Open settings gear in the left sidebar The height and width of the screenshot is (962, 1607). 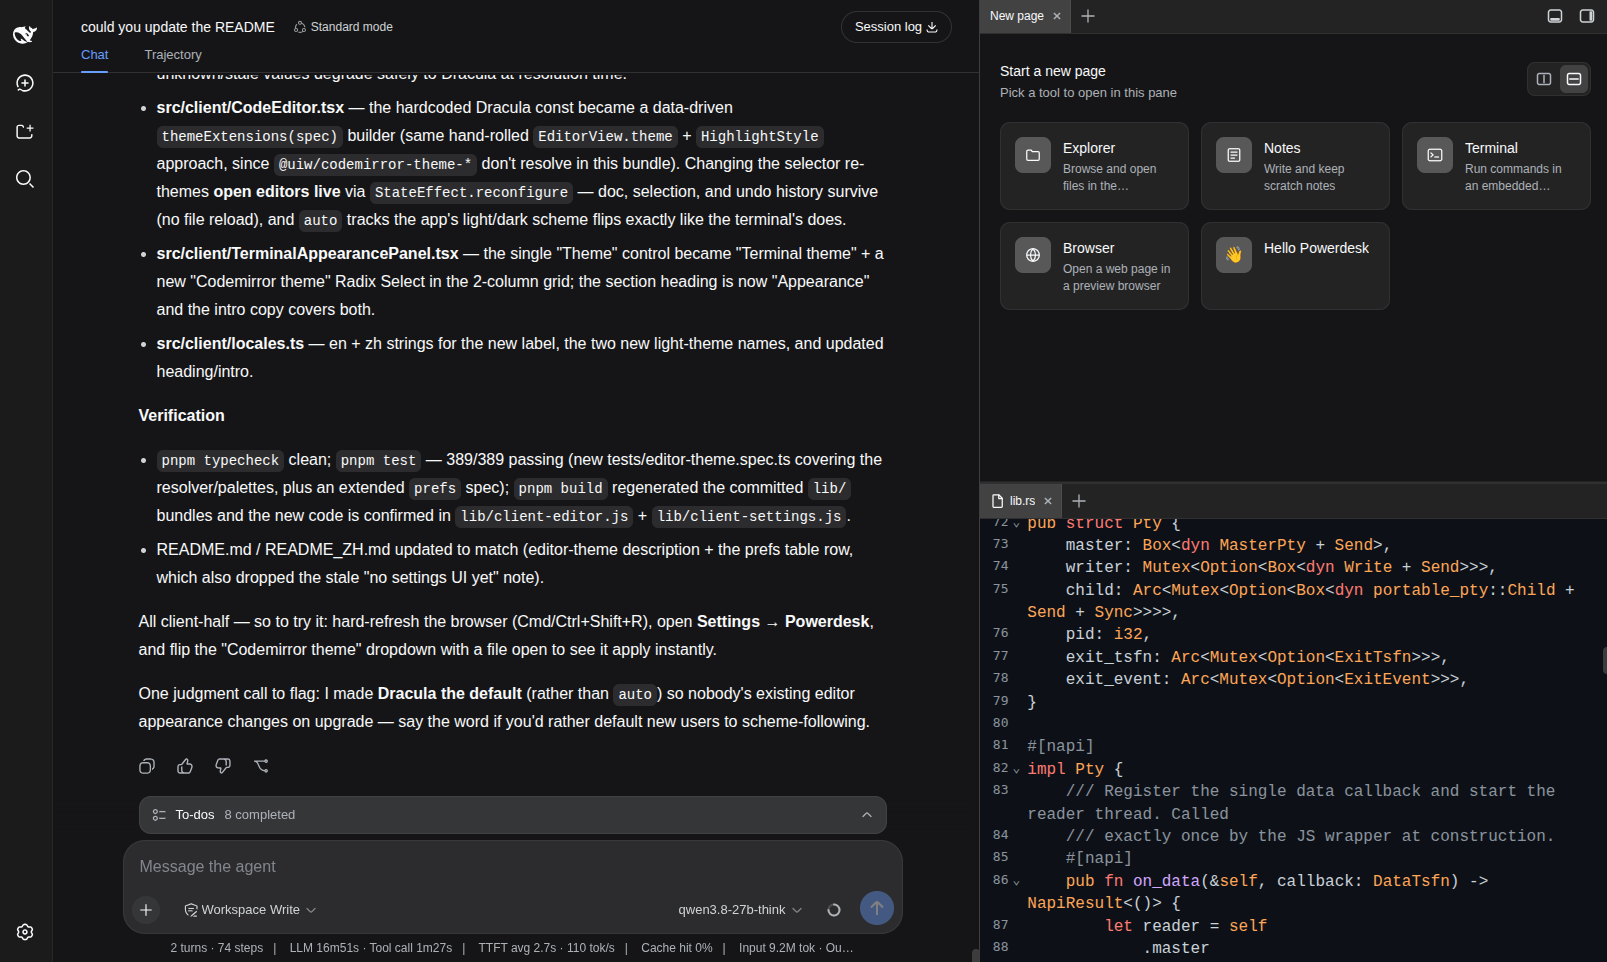(x=25, y=932)
